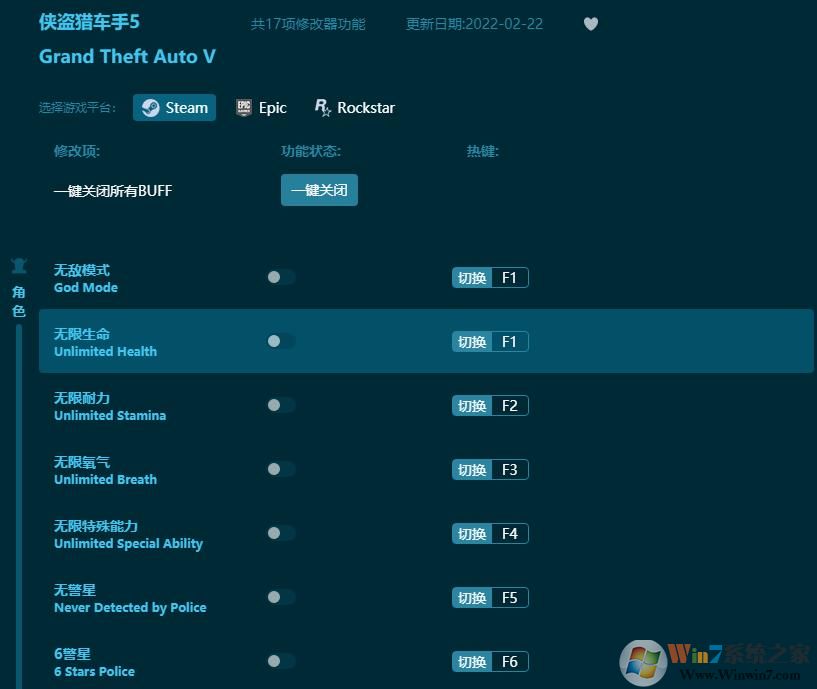
Task: Click 切换 button for Unlimited Stamina
Action: [x=472, y=406]
